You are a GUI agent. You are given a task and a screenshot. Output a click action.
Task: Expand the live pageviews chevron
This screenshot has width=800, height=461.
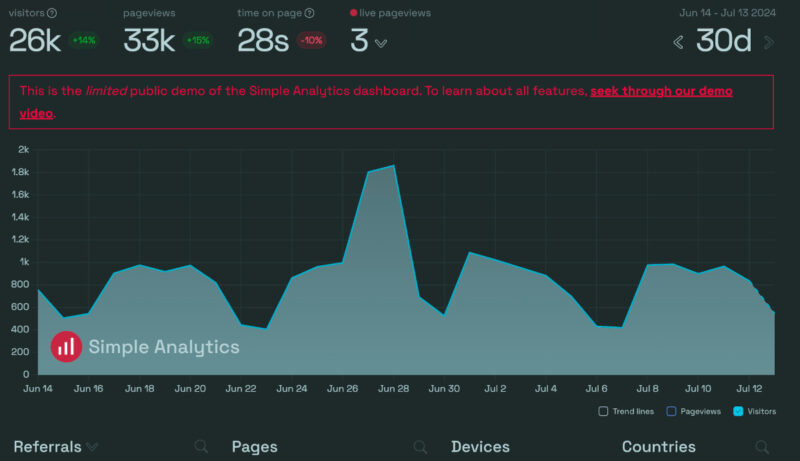tap(381, 43)
